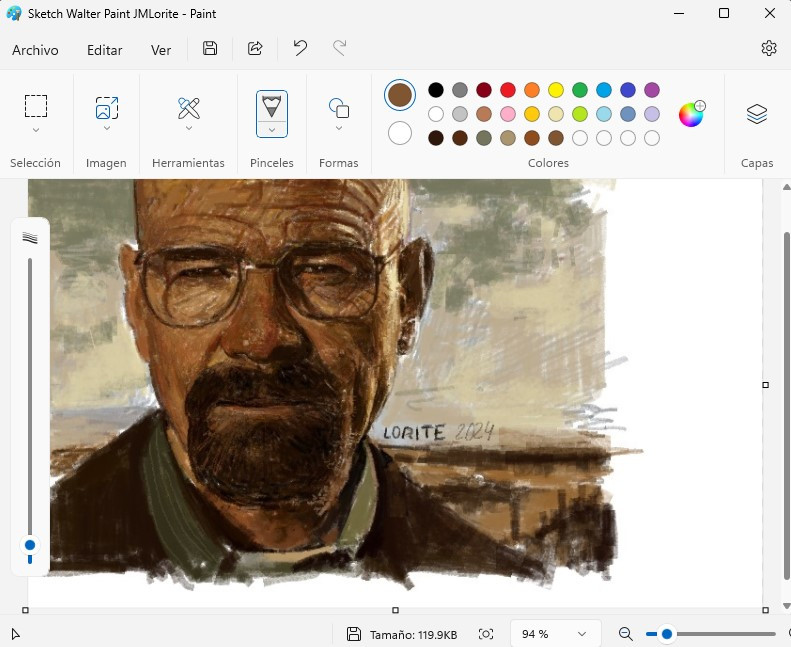Screen dimensions: 791x647
Task: Click the fit-to-window icon
Action: point(486,634)
